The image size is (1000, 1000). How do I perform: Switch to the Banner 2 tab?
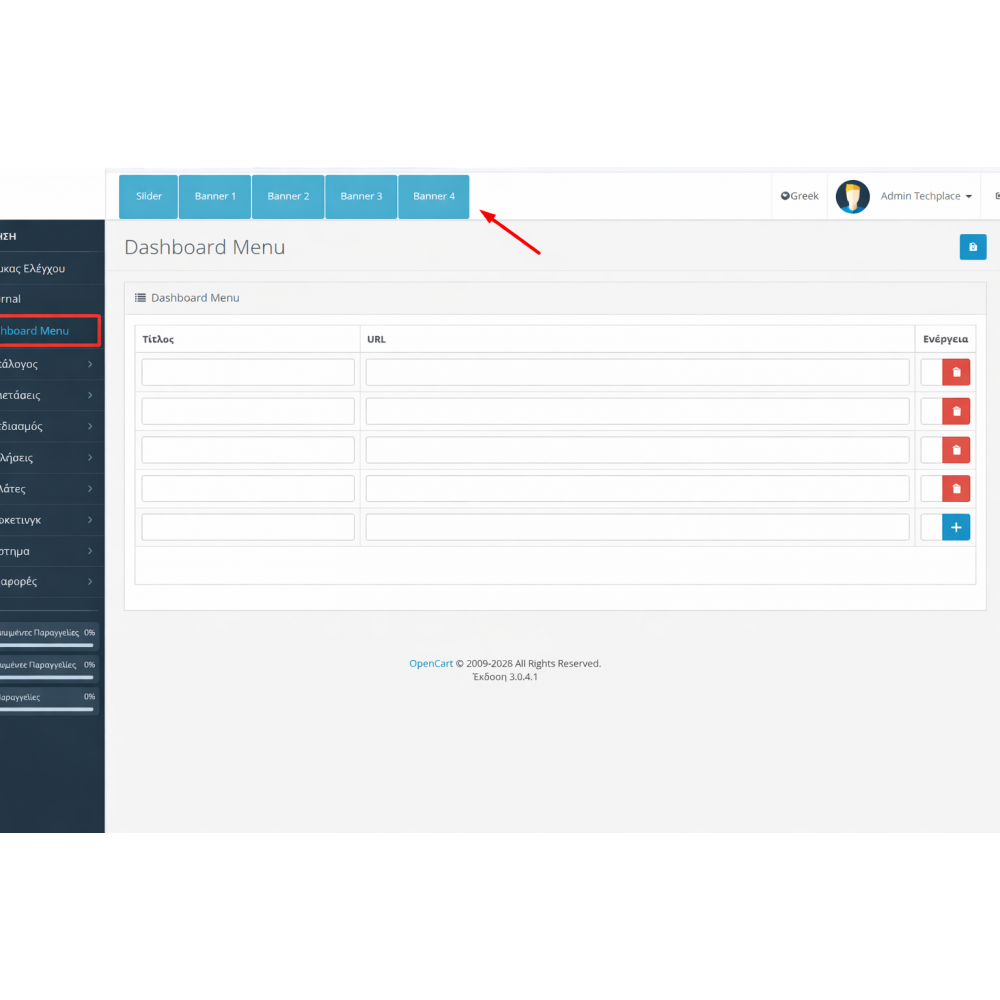coord(288,196)
